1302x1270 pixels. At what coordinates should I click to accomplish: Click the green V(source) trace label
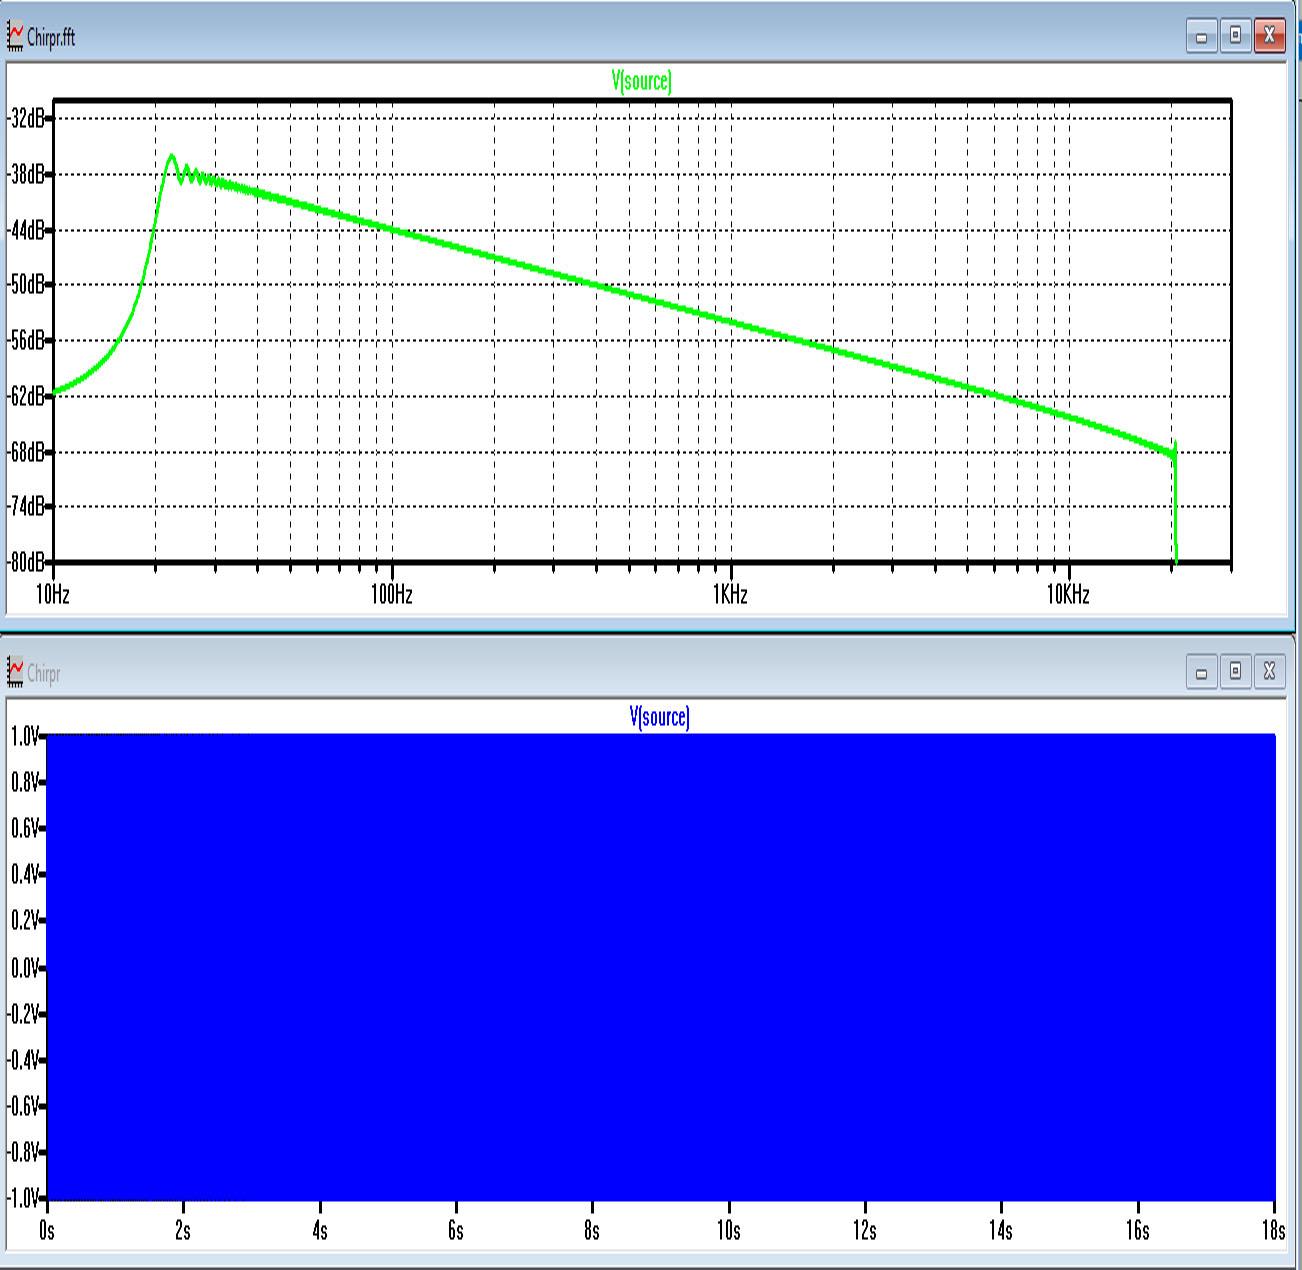tap(642, 81)
